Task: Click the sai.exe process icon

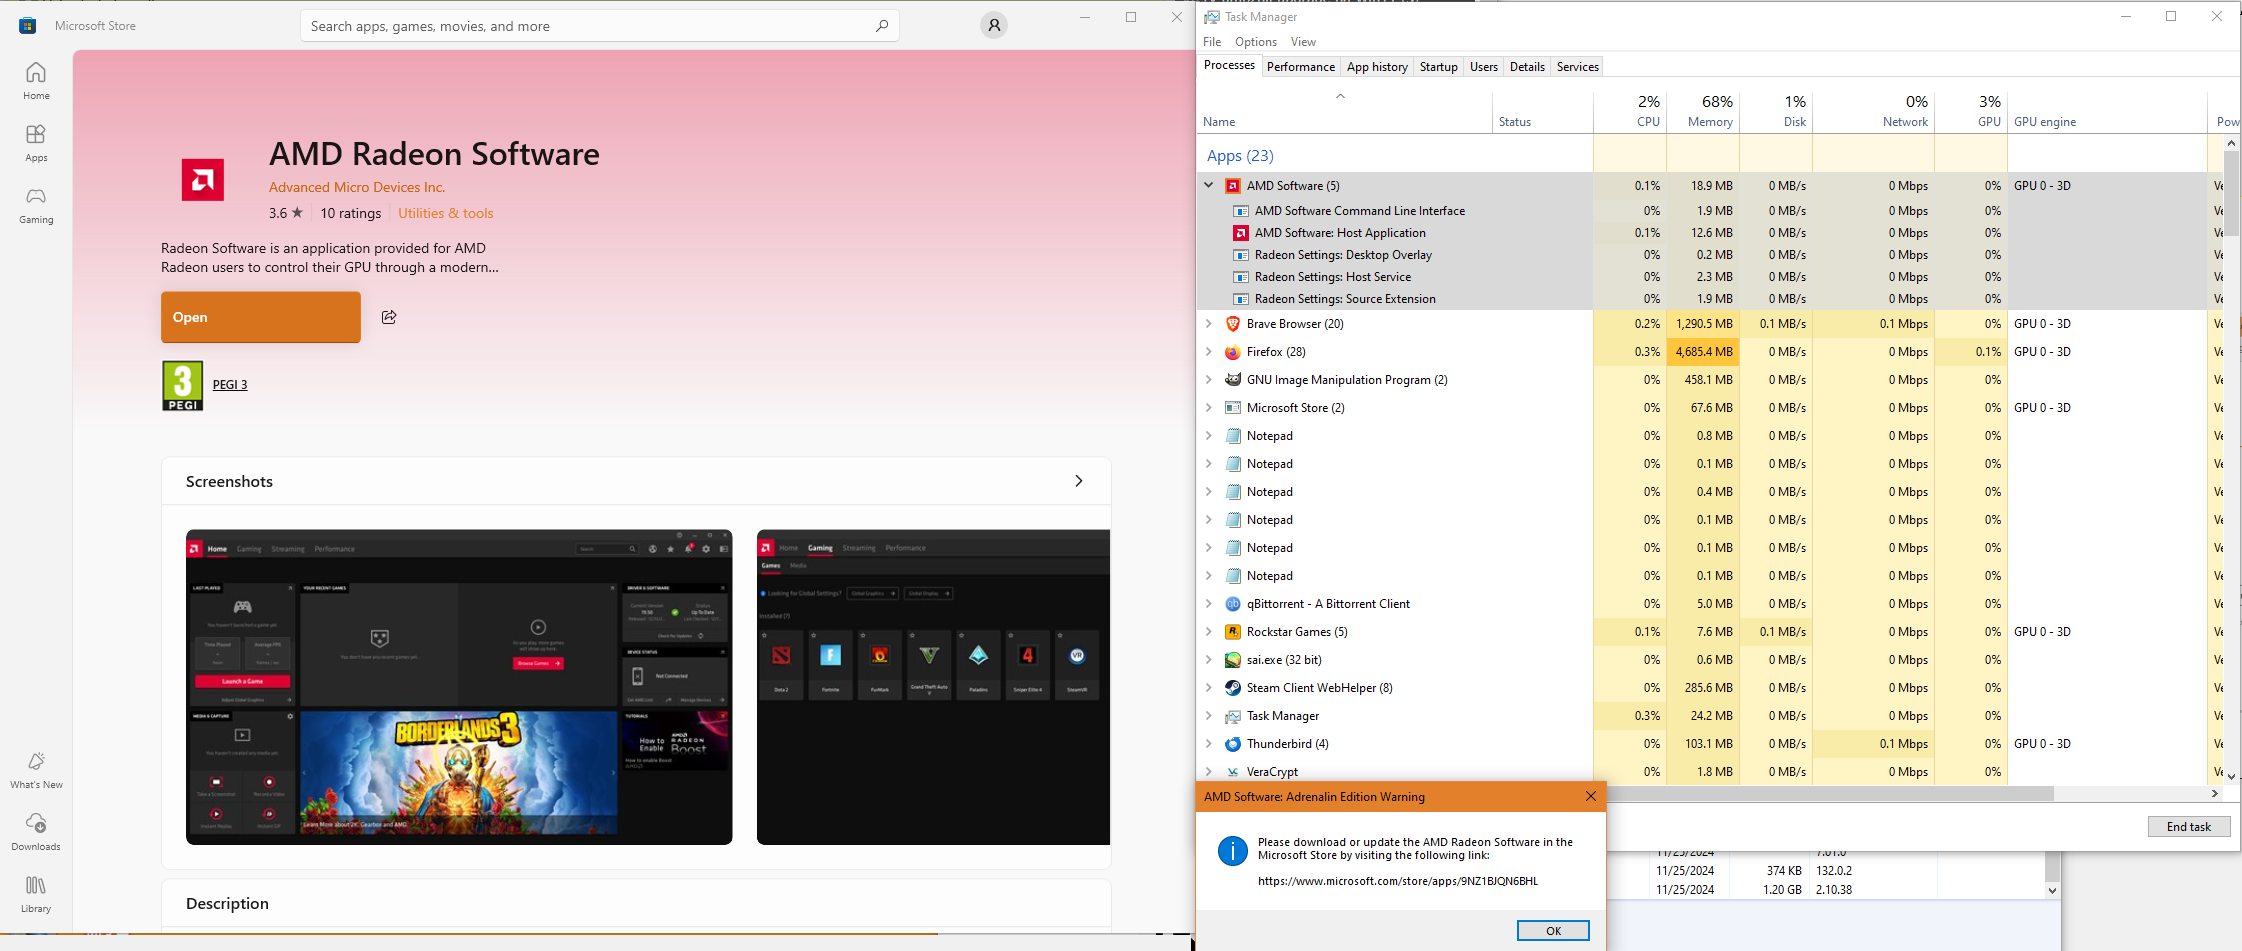Action: pyautogui.click(x=1233, y=660)
